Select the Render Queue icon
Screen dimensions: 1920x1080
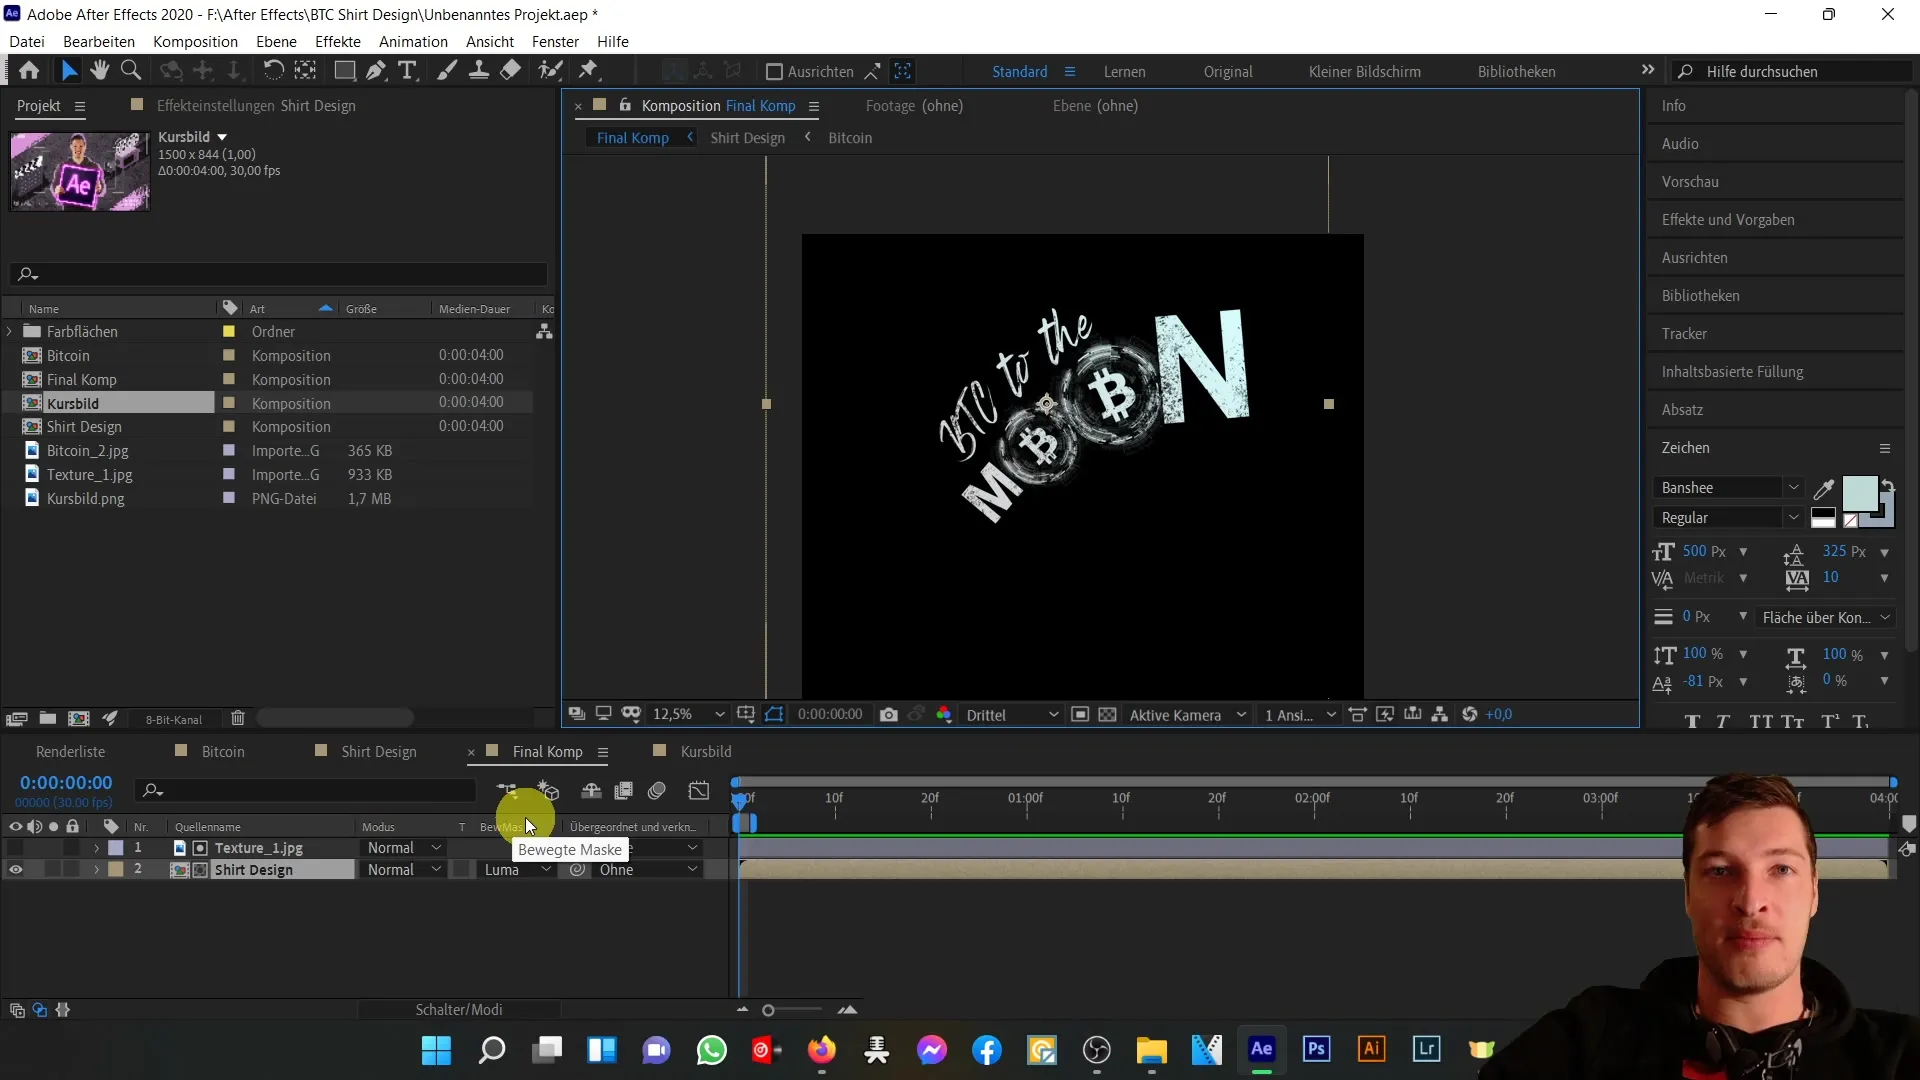tap(71, 752)
